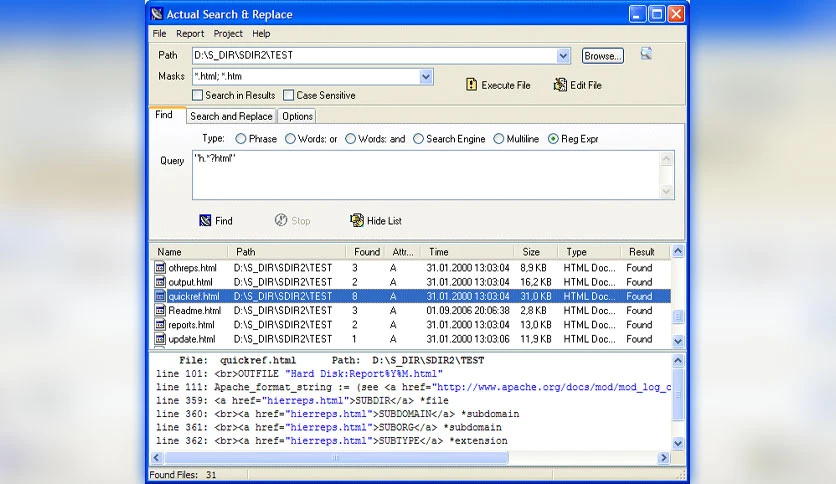Click the update.html file icon
The width and height of the screenshot is (836, 484).
pos(160,339)
